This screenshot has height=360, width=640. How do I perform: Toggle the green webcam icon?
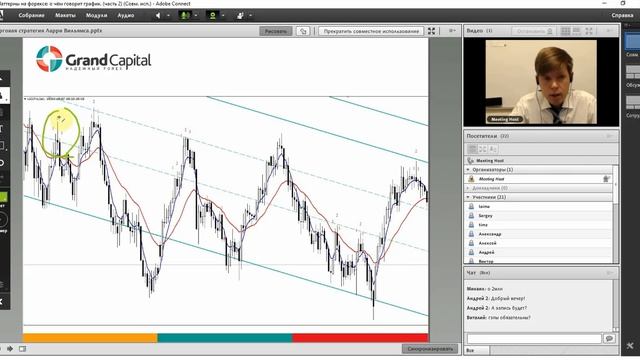click(x=212, y=16)
